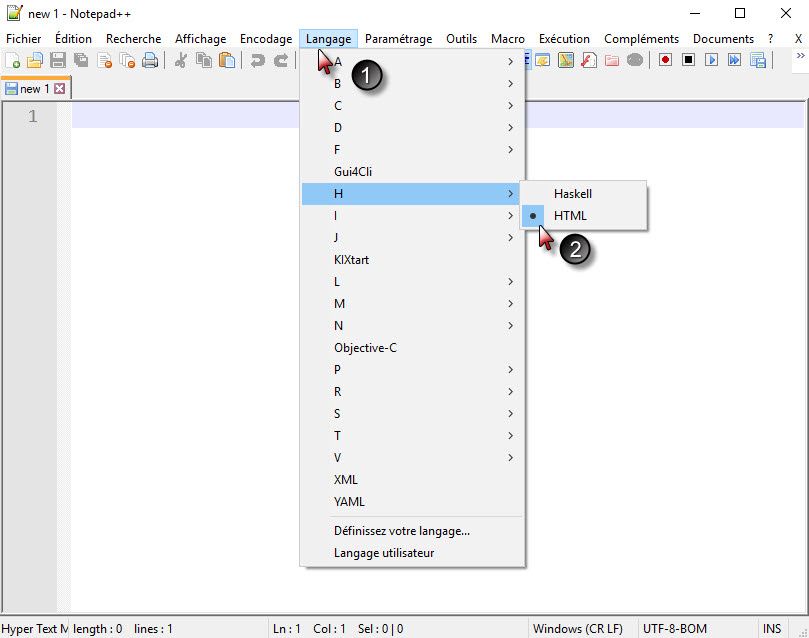Expand the J languages submenu
The width and height of the screenshot is (809, 638).
coord(413,238)
